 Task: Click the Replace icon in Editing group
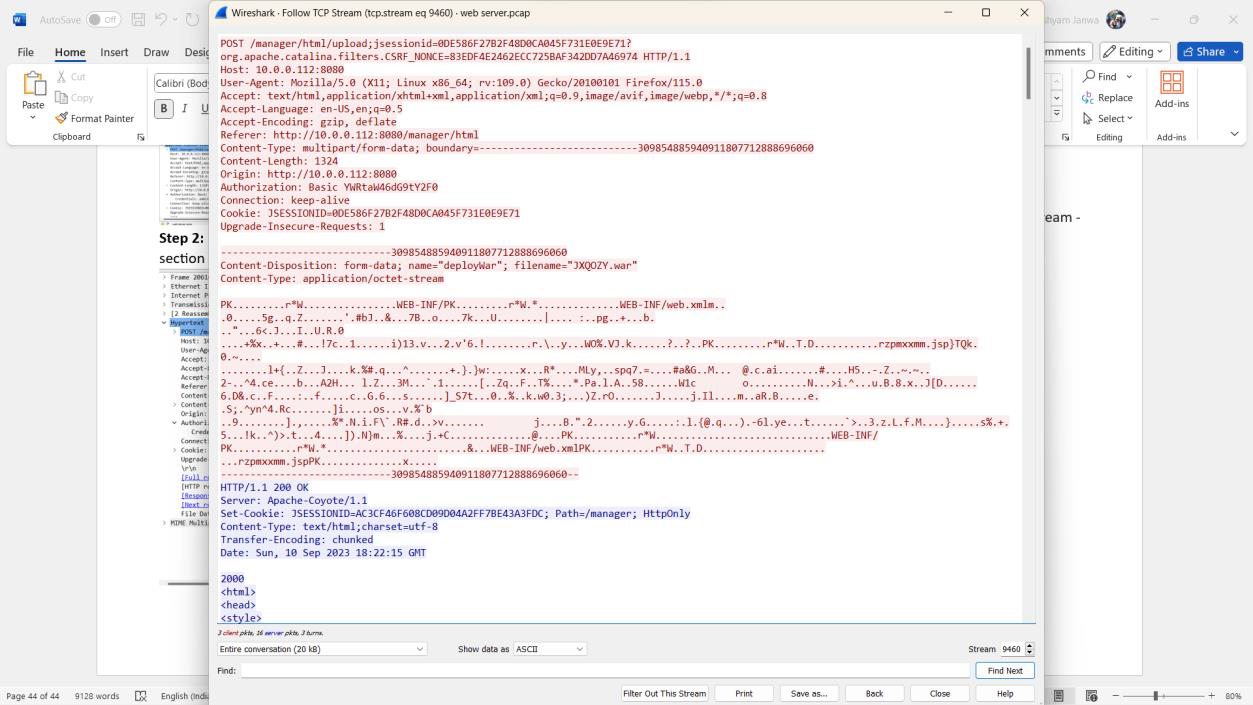click(x=1089, y=98)
